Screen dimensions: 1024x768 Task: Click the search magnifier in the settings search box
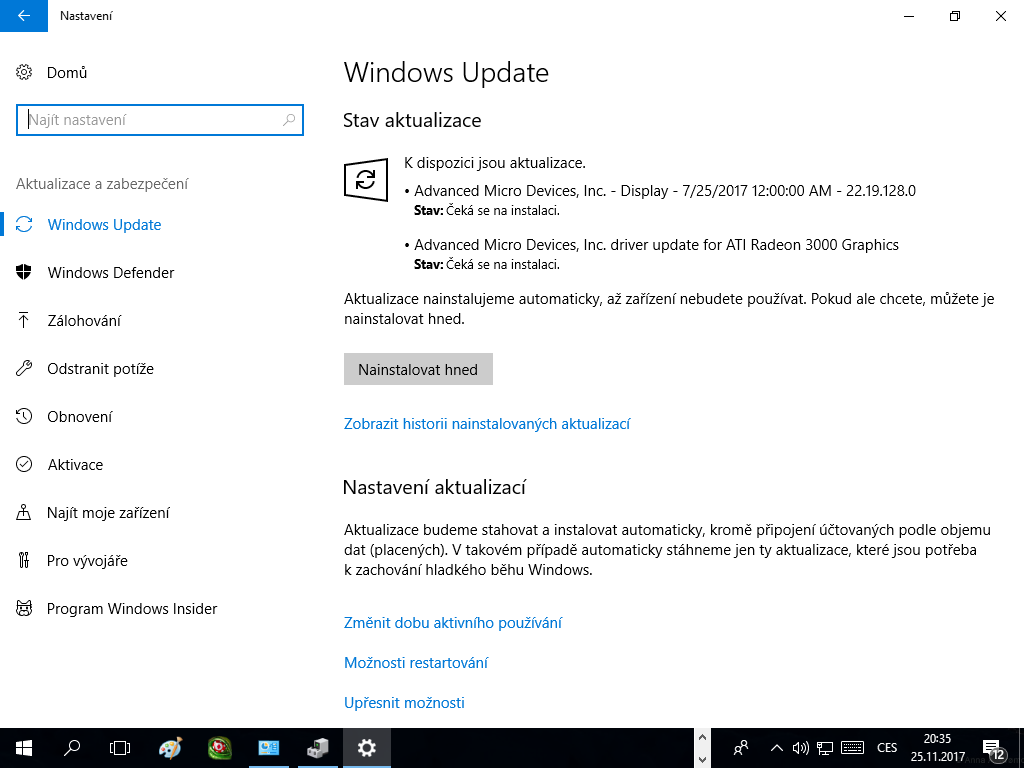coord(289,120)
